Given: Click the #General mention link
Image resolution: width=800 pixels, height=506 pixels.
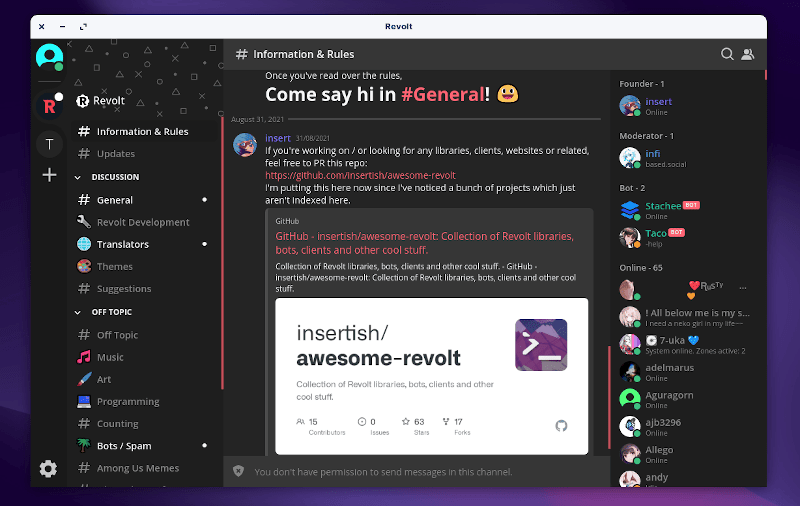Looking at the screenshot, I should [x=442, y=94].
